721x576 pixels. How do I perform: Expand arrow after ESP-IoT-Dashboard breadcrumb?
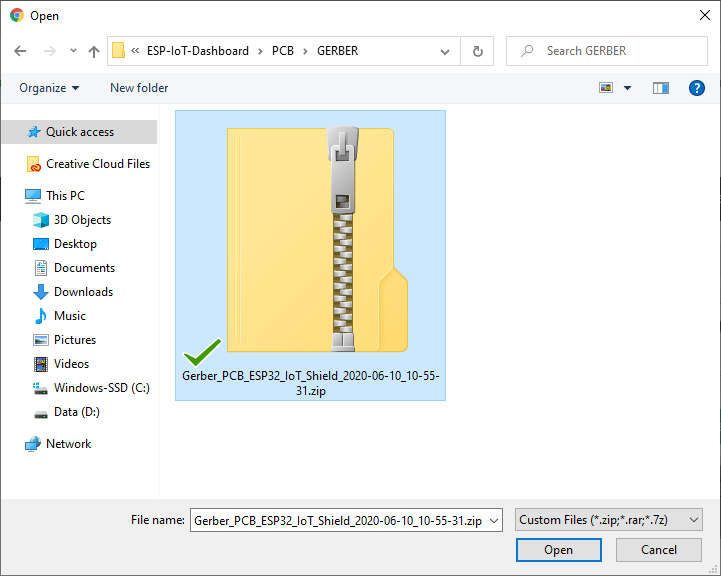[x=260, y=51]
